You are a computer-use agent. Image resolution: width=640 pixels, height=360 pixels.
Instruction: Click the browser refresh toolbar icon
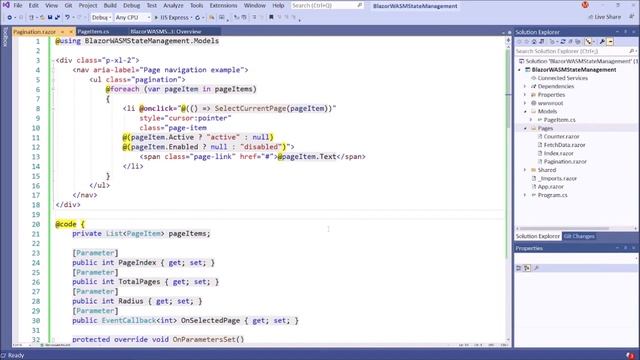click(x=198, y=18)
